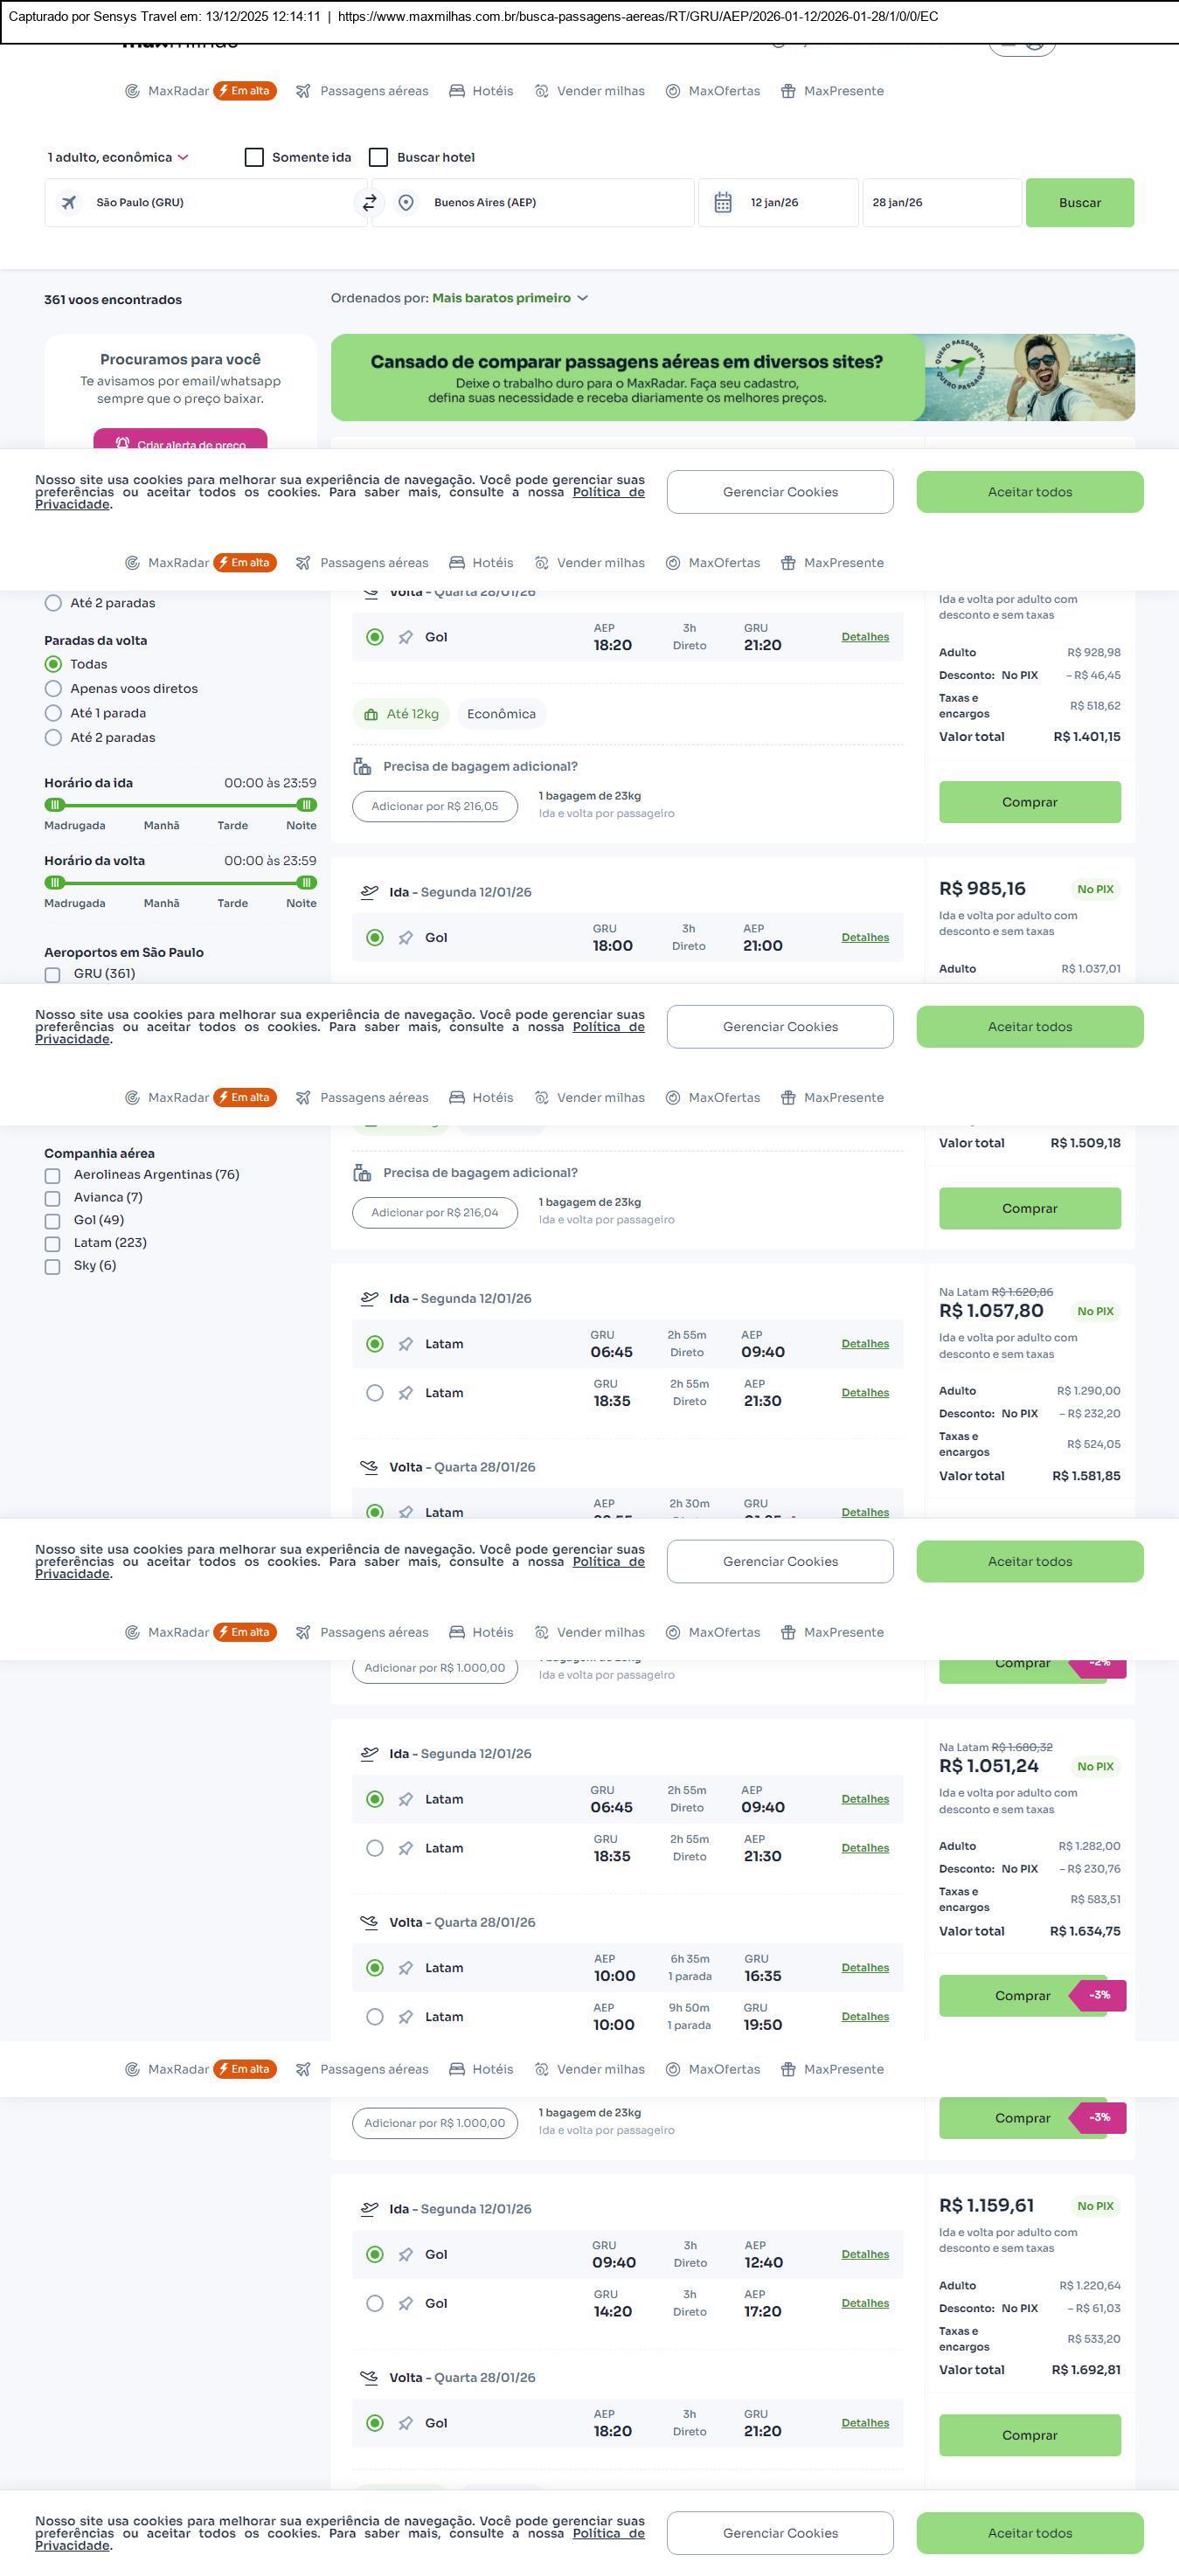
Task: Click the location pin icon for Buenos Aires
Action: tap(406, 203)
